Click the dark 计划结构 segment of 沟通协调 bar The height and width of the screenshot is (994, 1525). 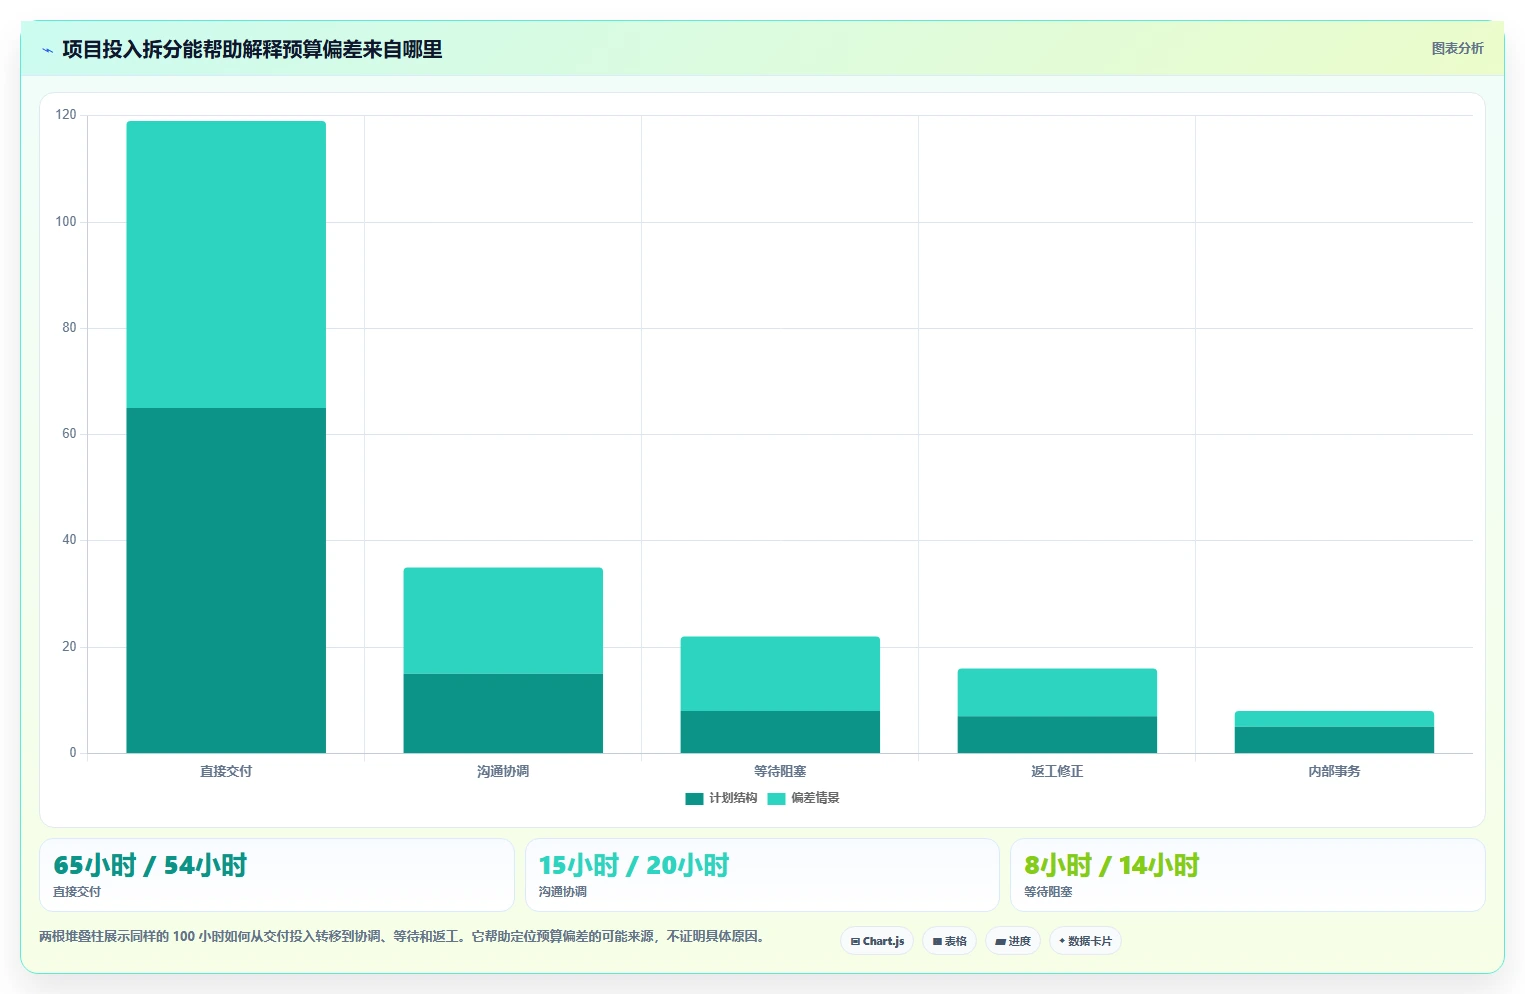point(503,713)
